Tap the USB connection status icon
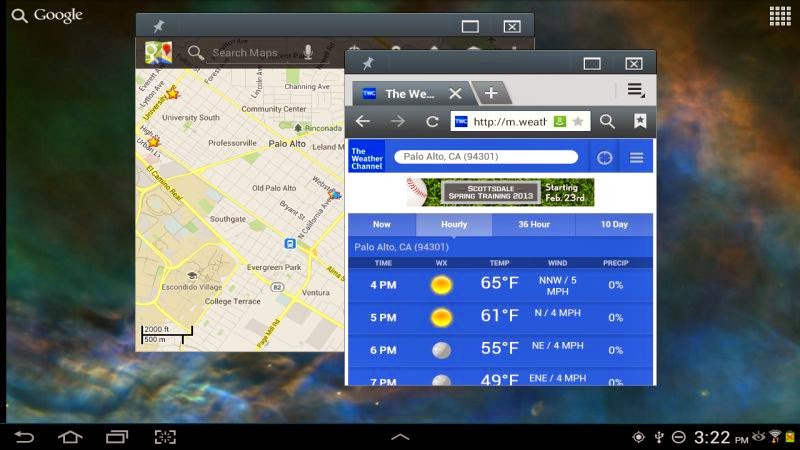The width and height of the screenshot is (800, 450). click(x=659, y=437)
